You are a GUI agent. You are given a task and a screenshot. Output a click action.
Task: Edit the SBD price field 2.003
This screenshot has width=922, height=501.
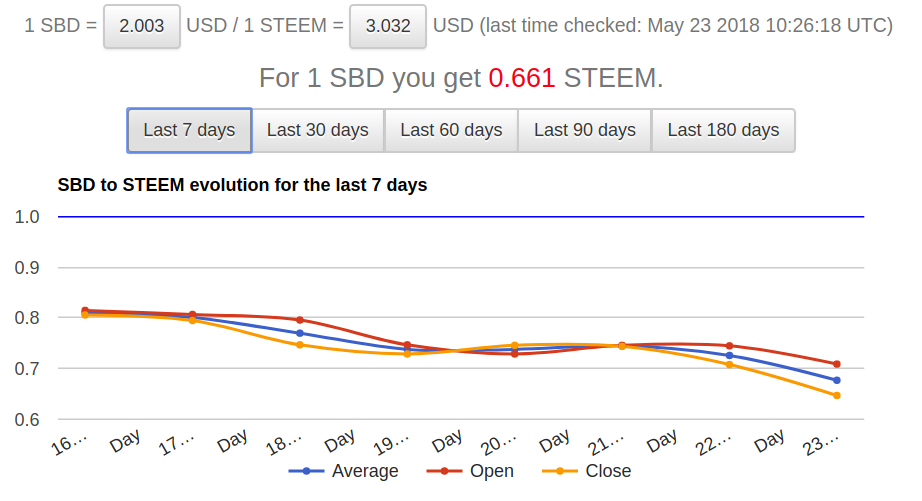click(x=142, y=26)
